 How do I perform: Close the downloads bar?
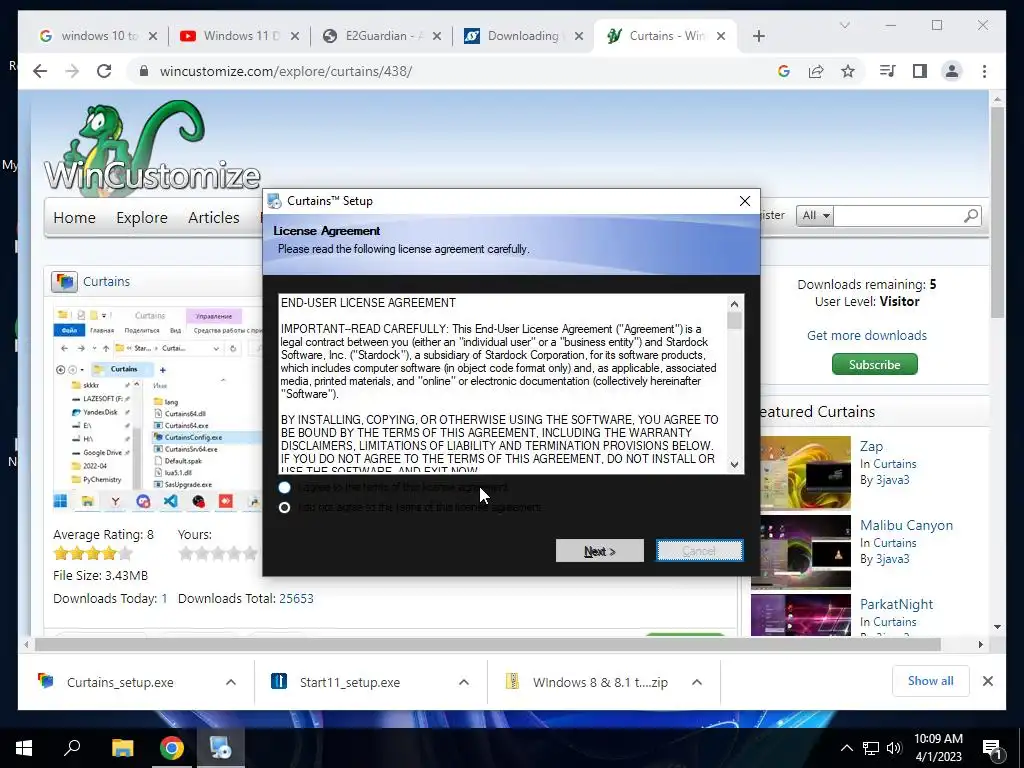click(987, 681)
